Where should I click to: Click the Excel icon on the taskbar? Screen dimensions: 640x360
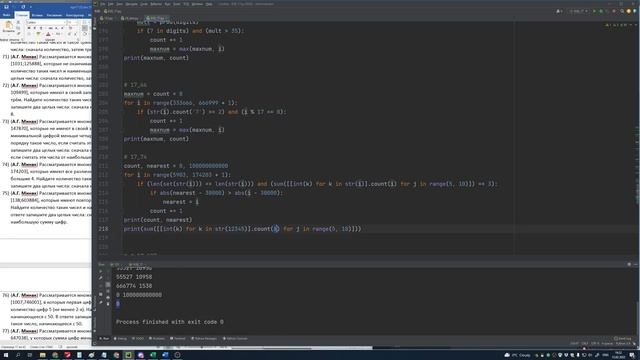(153, 355)
